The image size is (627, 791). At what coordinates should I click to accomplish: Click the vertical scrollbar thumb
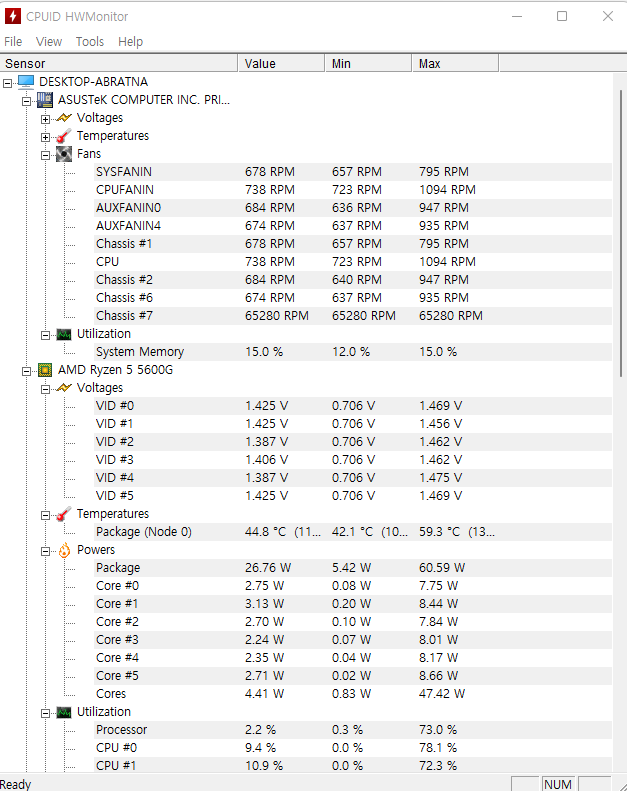(x=620, y=233)
